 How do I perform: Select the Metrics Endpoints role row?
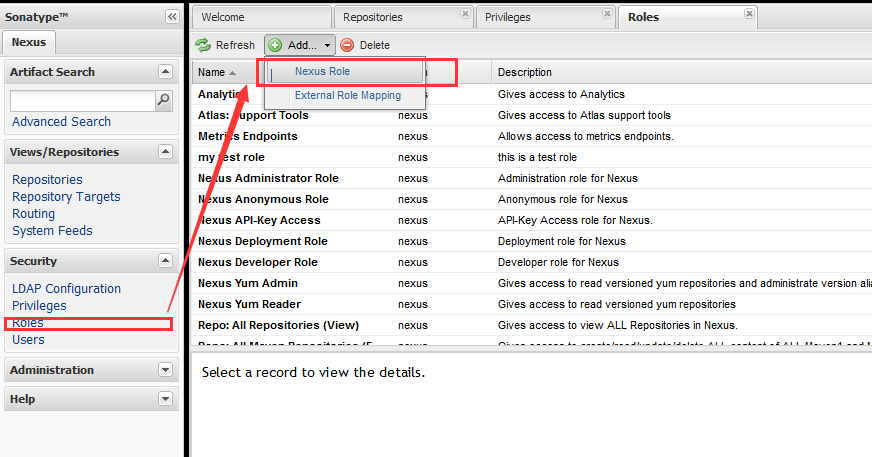pyautogui.click(x=531, y=136)
